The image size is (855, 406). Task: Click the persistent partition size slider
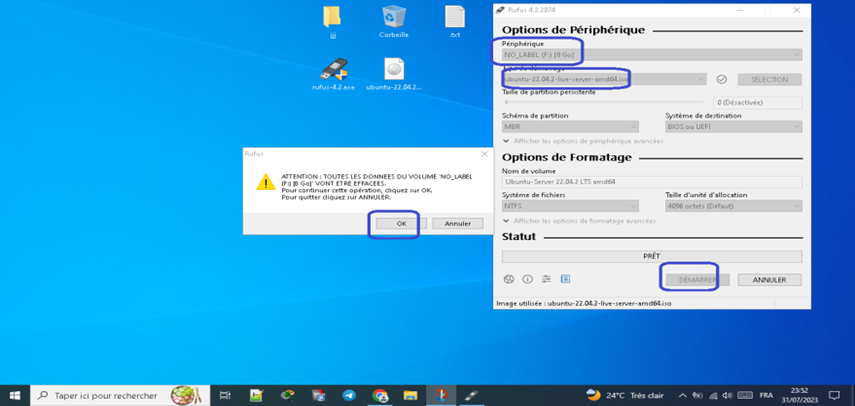[603, 102]
